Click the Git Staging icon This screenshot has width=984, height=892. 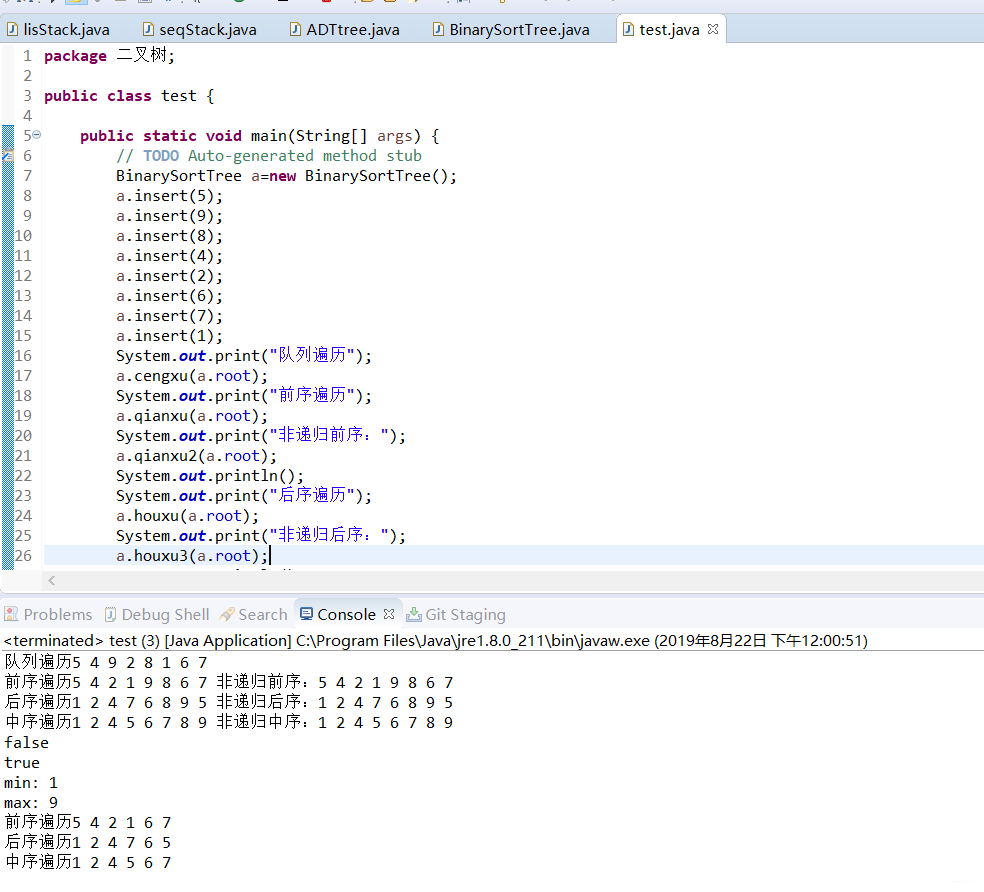click(414, 615)
